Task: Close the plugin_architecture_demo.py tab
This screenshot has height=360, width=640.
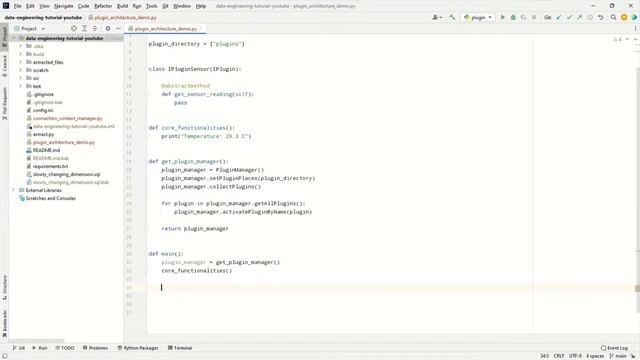Action: (x=202, y=29)
